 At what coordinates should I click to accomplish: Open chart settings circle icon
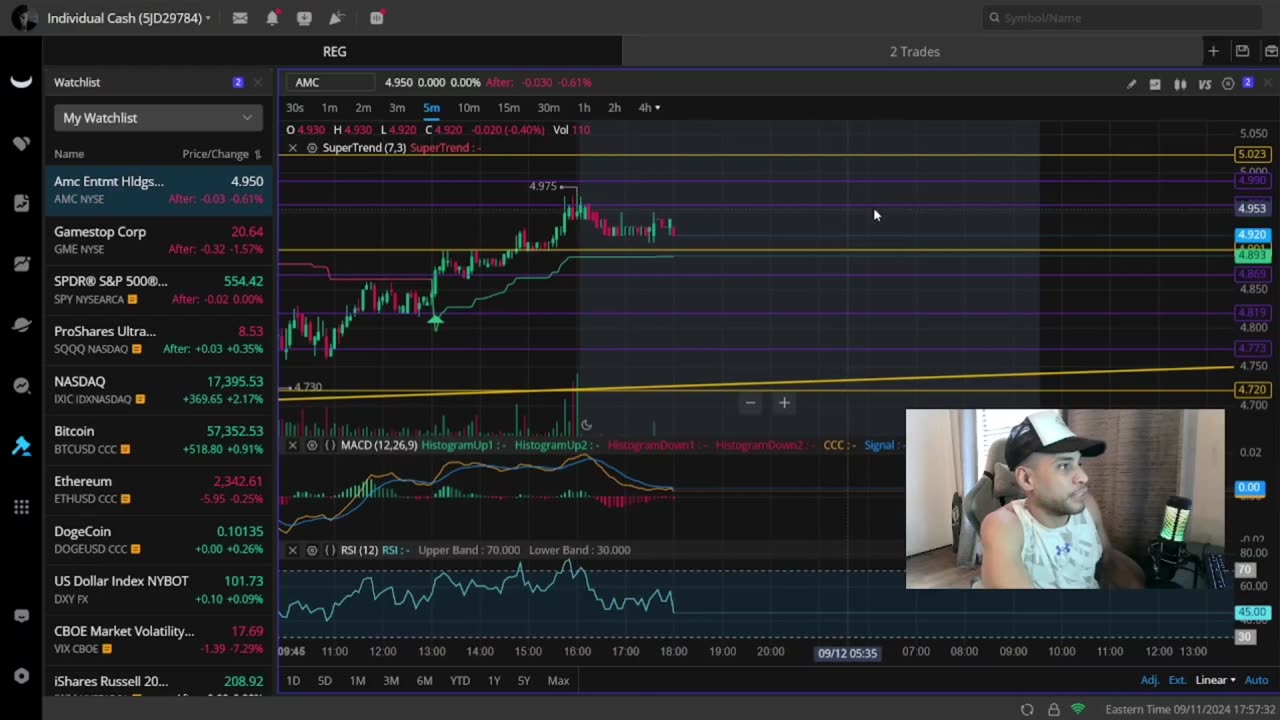point(1228,84)
